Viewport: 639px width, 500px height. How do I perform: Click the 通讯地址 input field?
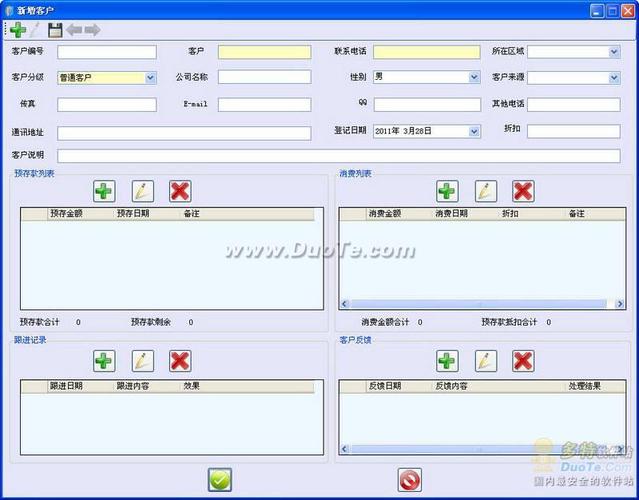tap(184, 133)
